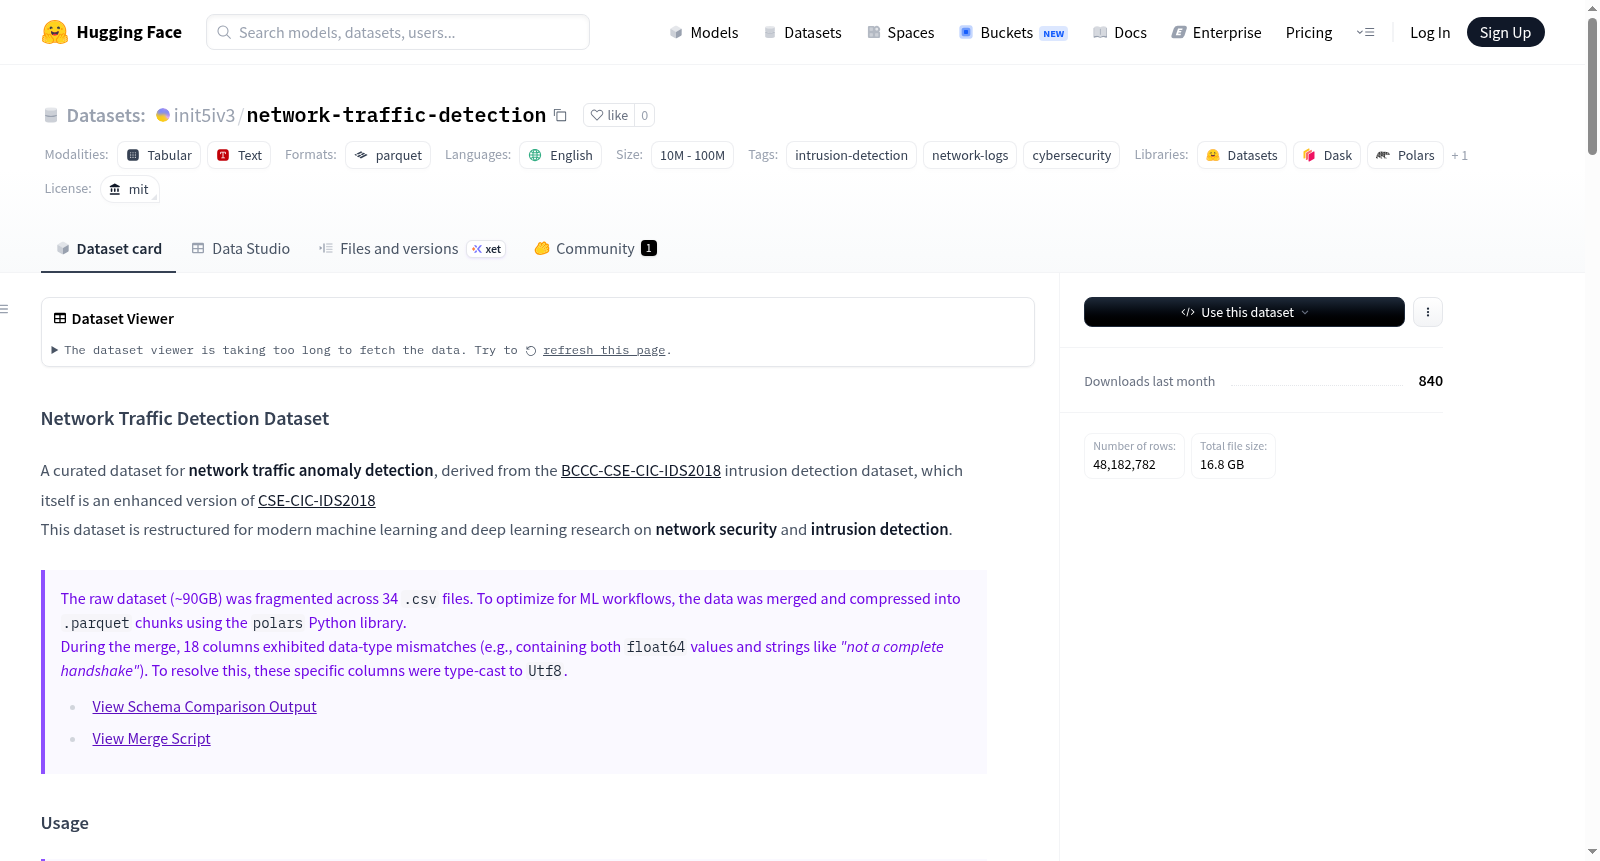Click the Usage heading
This screenshot has width=1600, height=861.
coord(65,823)
